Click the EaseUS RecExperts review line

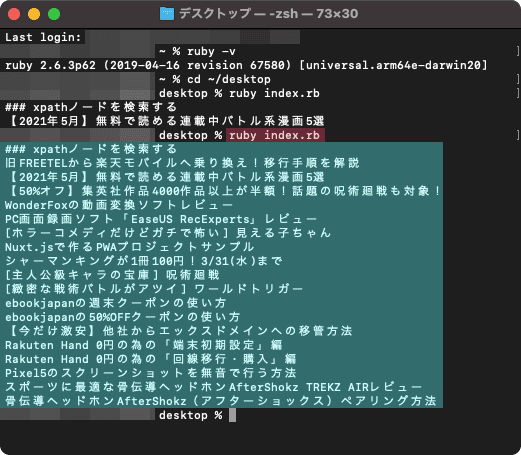coord(161,219)
